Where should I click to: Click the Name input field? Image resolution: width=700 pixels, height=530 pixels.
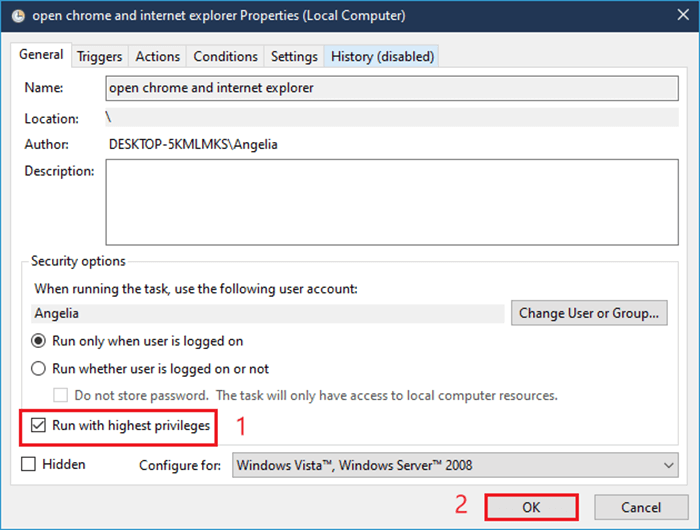(392, 88)
